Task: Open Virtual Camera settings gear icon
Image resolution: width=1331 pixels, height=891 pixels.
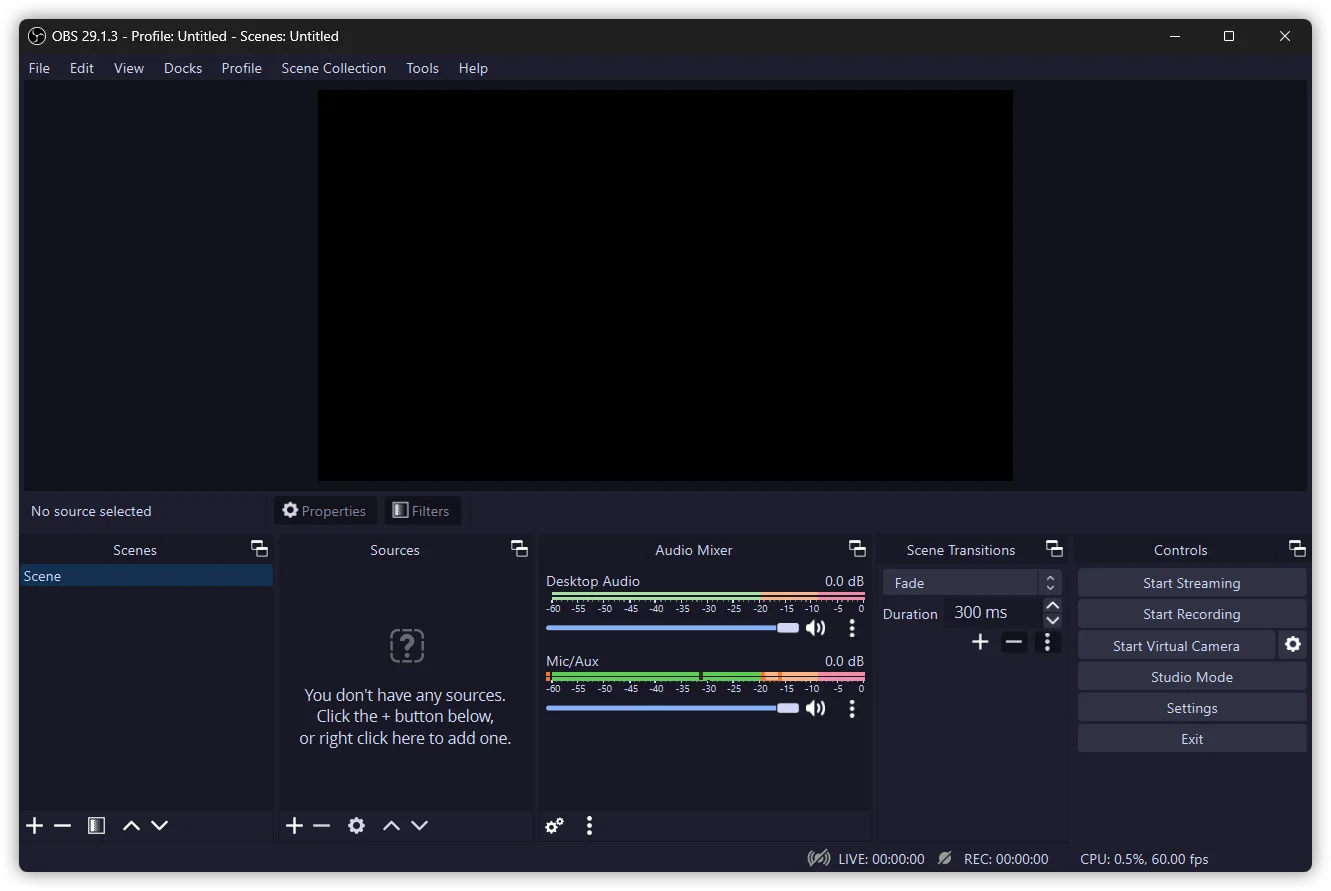Action: 1292,645
